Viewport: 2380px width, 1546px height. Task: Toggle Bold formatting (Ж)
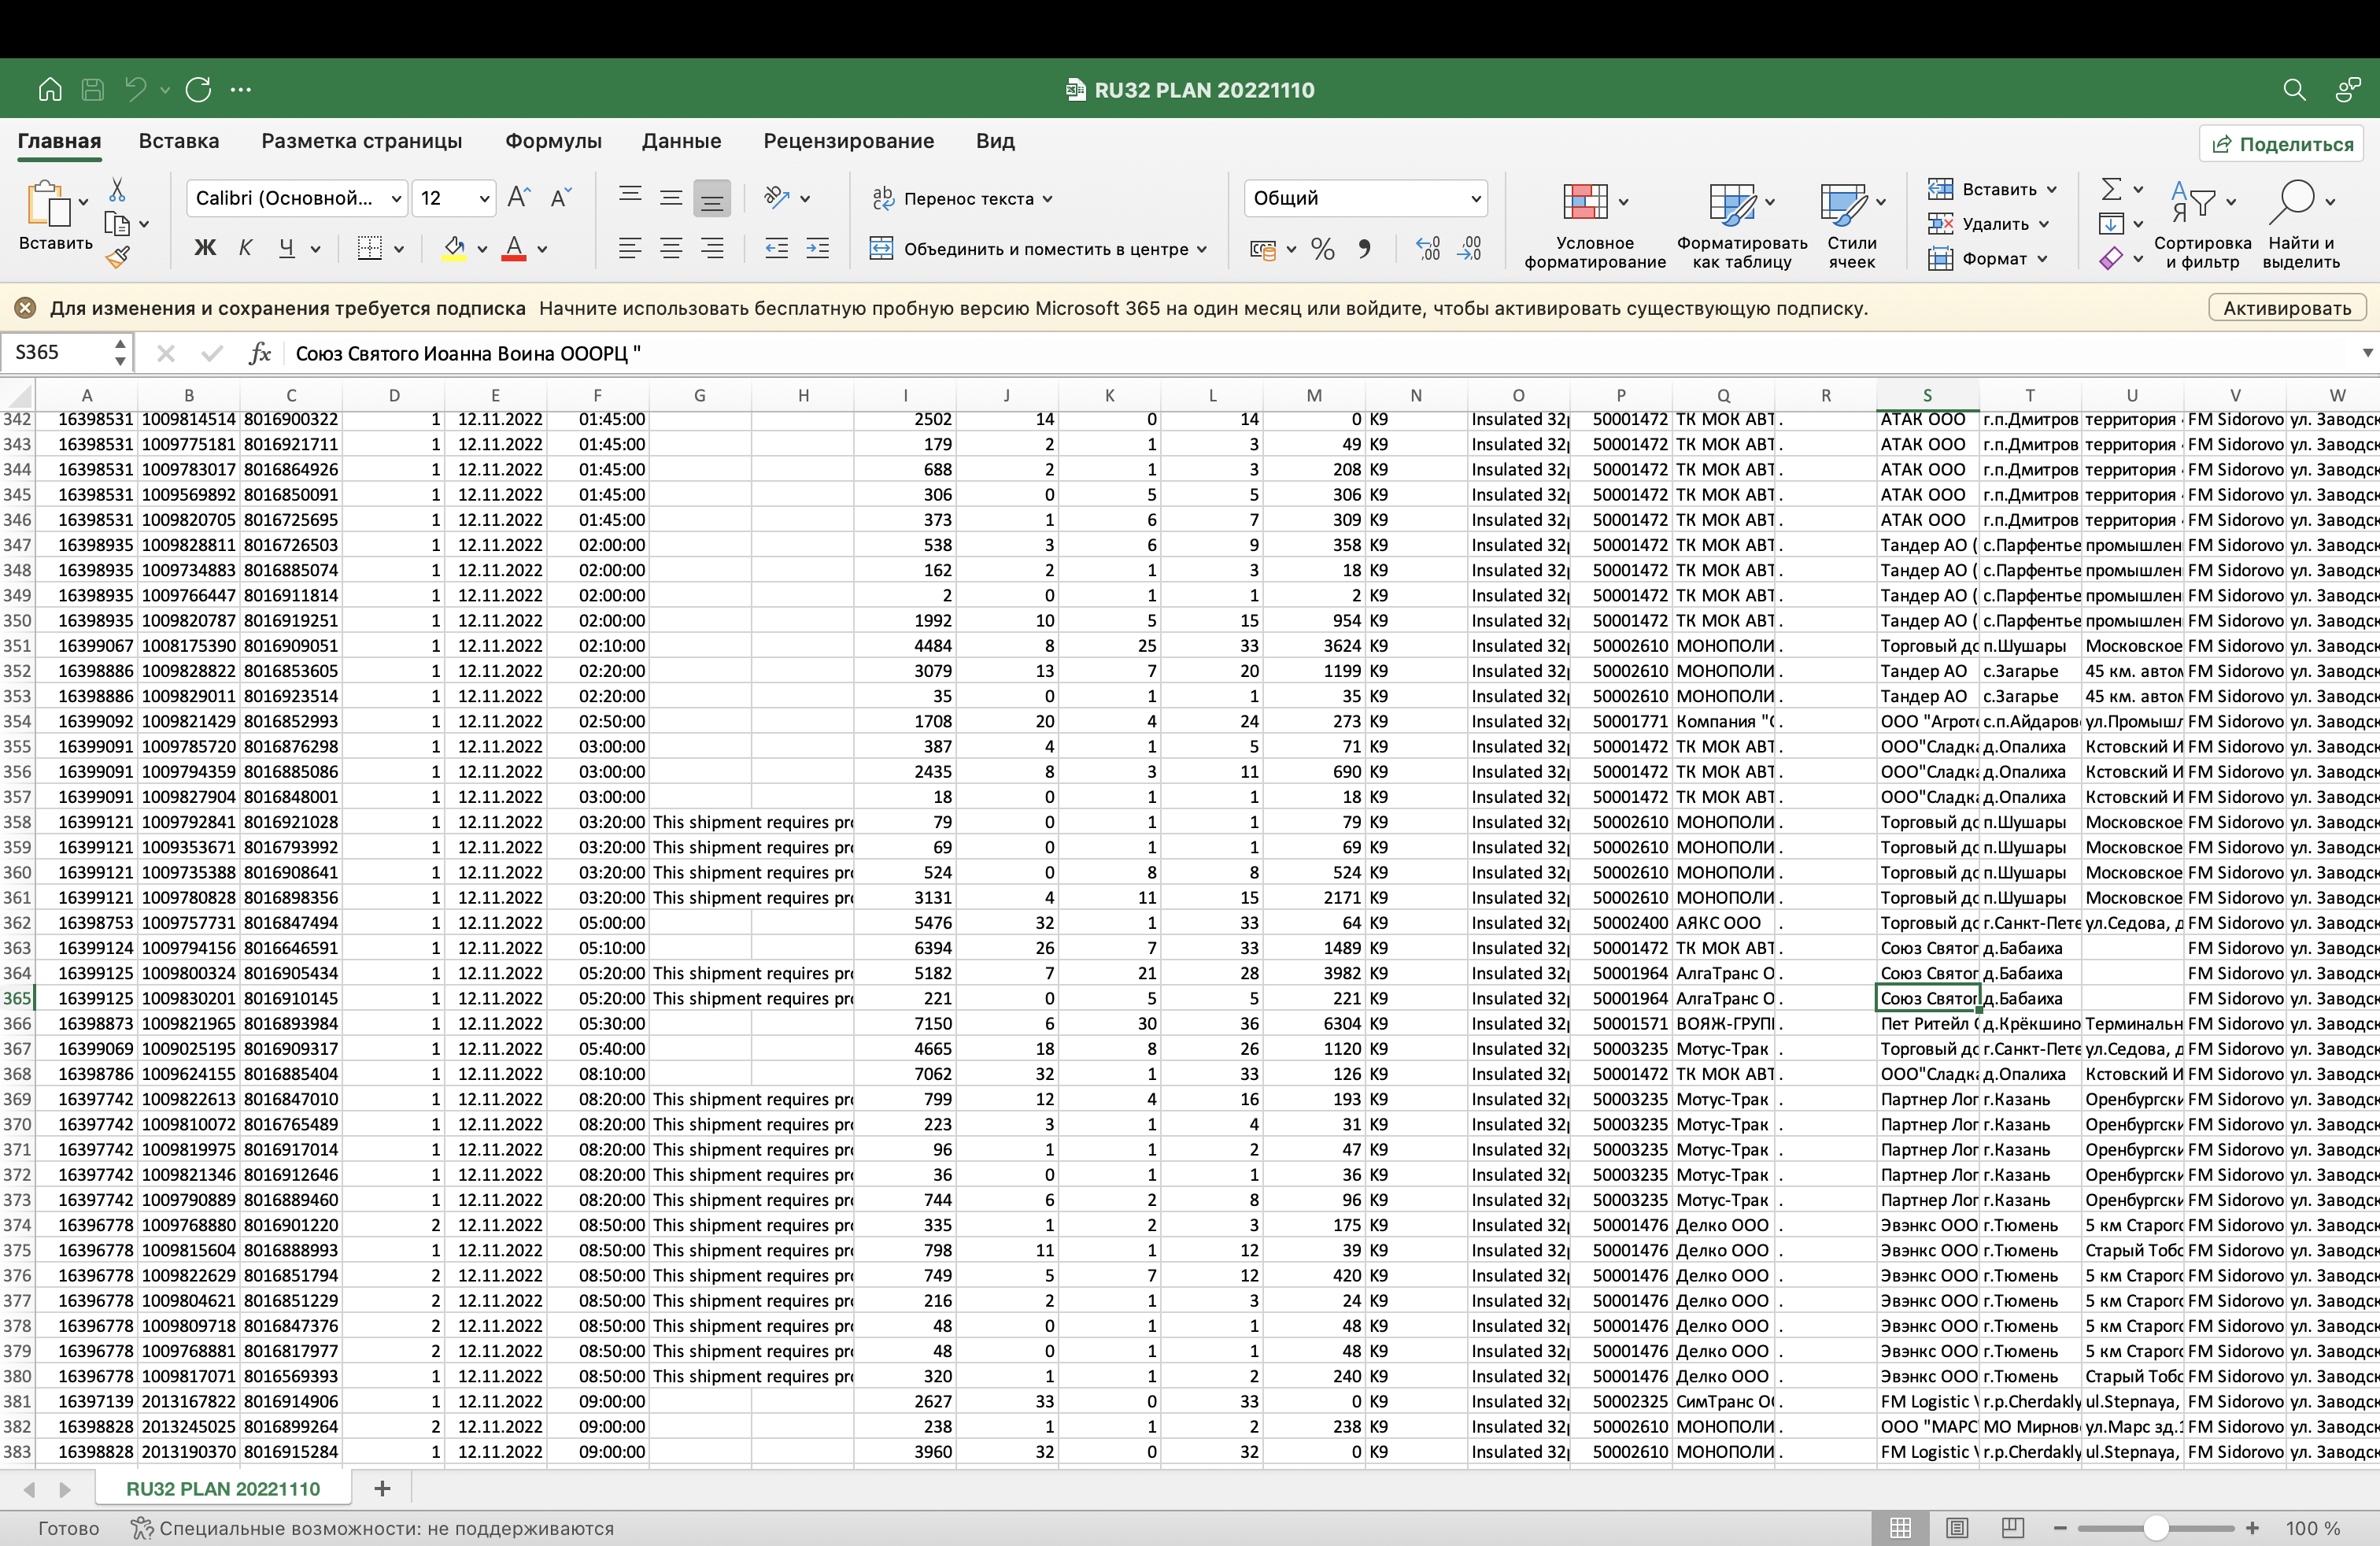[x=205, y=248]
